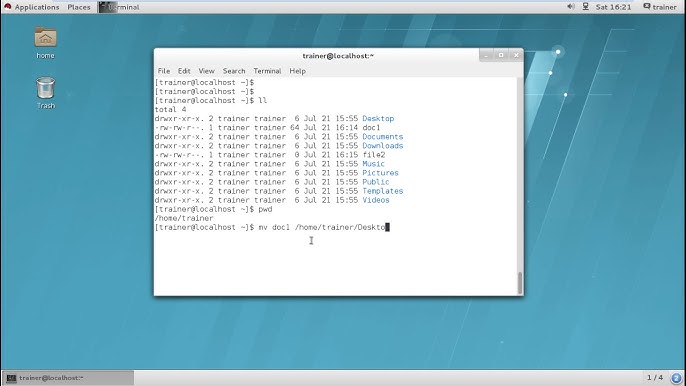Viewport: 686px width, 386px height.
Task: Click the 'll' command on prompt line
Action: click(262, 101)
